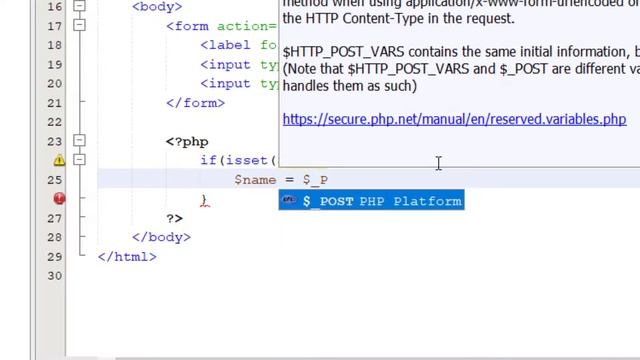This screenshot has width=640, height=360.
Task: Click line number 28 in the gutter
Action: (55, 237)
